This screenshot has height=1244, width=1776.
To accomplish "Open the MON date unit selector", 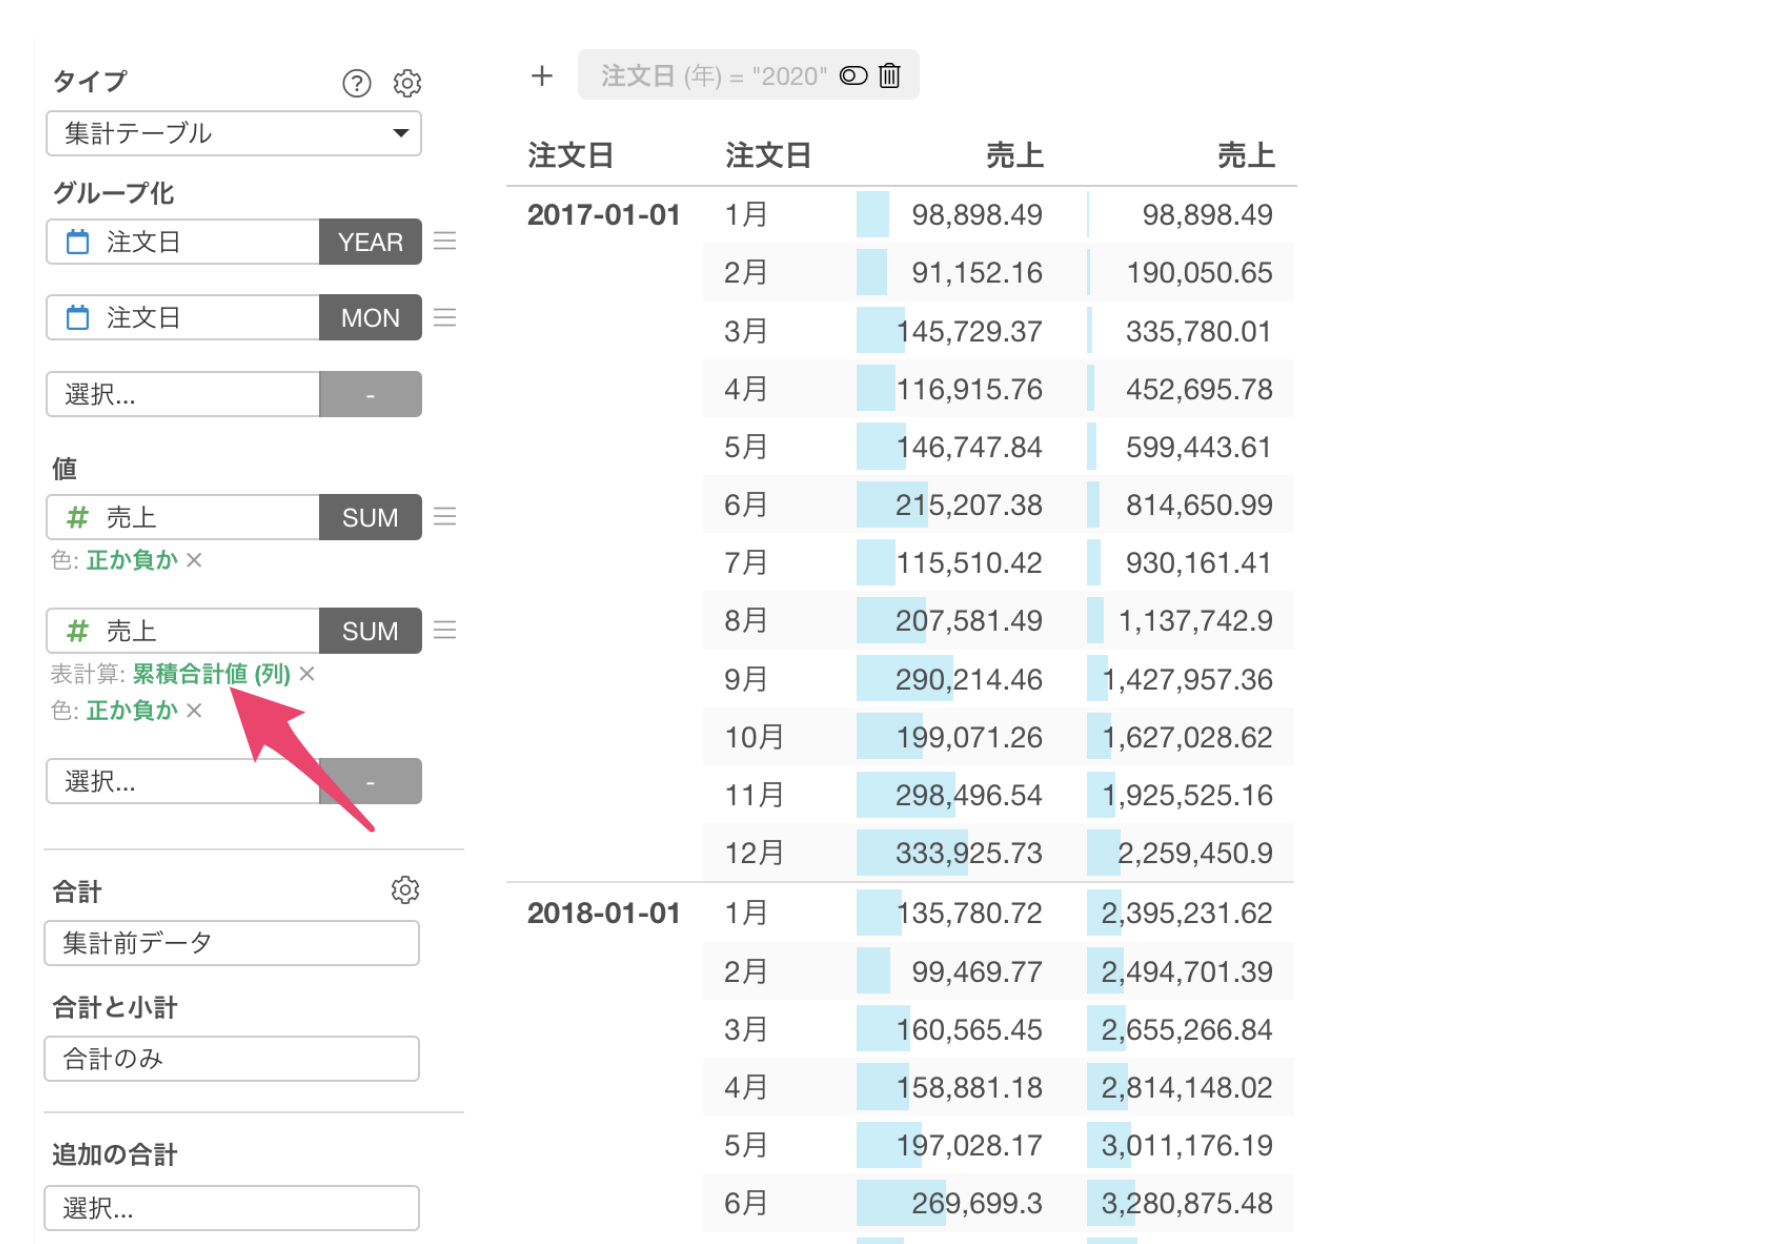I will point(370,318).
